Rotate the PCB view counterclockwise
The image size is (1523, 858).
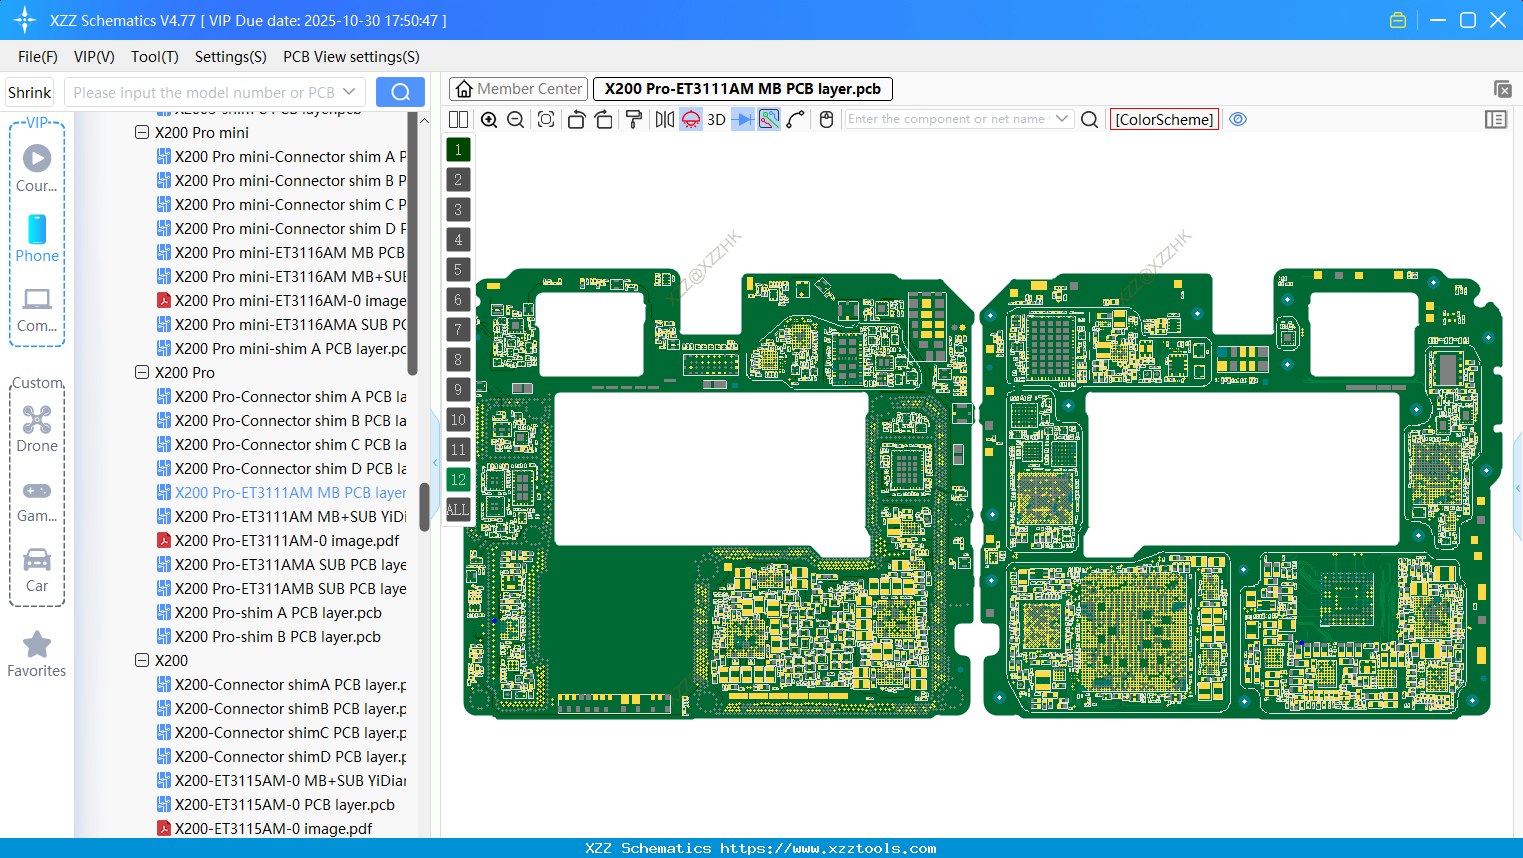[576, 119]
